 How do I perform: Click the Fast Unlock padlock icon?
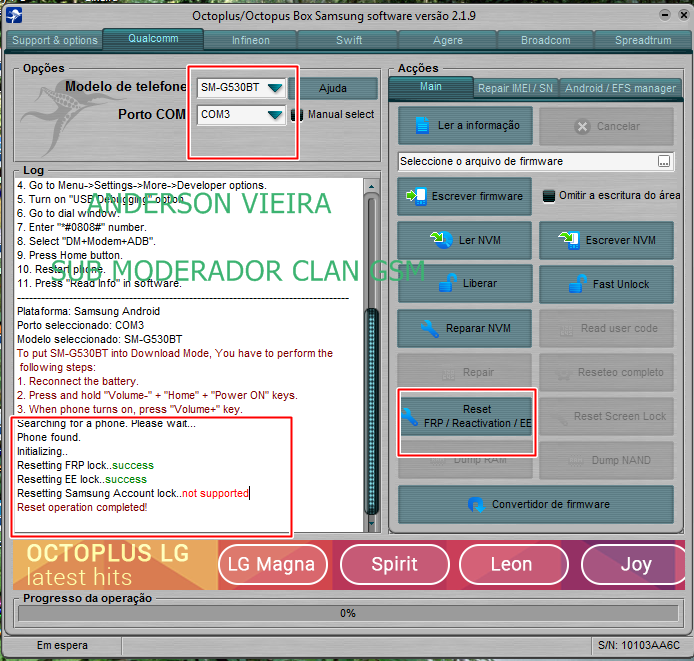click(578, 284)
